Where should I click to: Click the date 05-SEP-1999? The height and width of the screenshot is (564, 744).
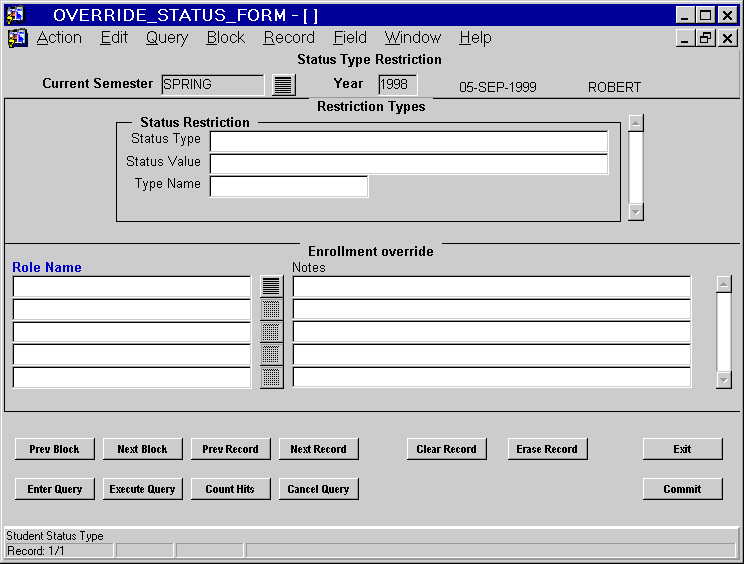tap(498, 87)
